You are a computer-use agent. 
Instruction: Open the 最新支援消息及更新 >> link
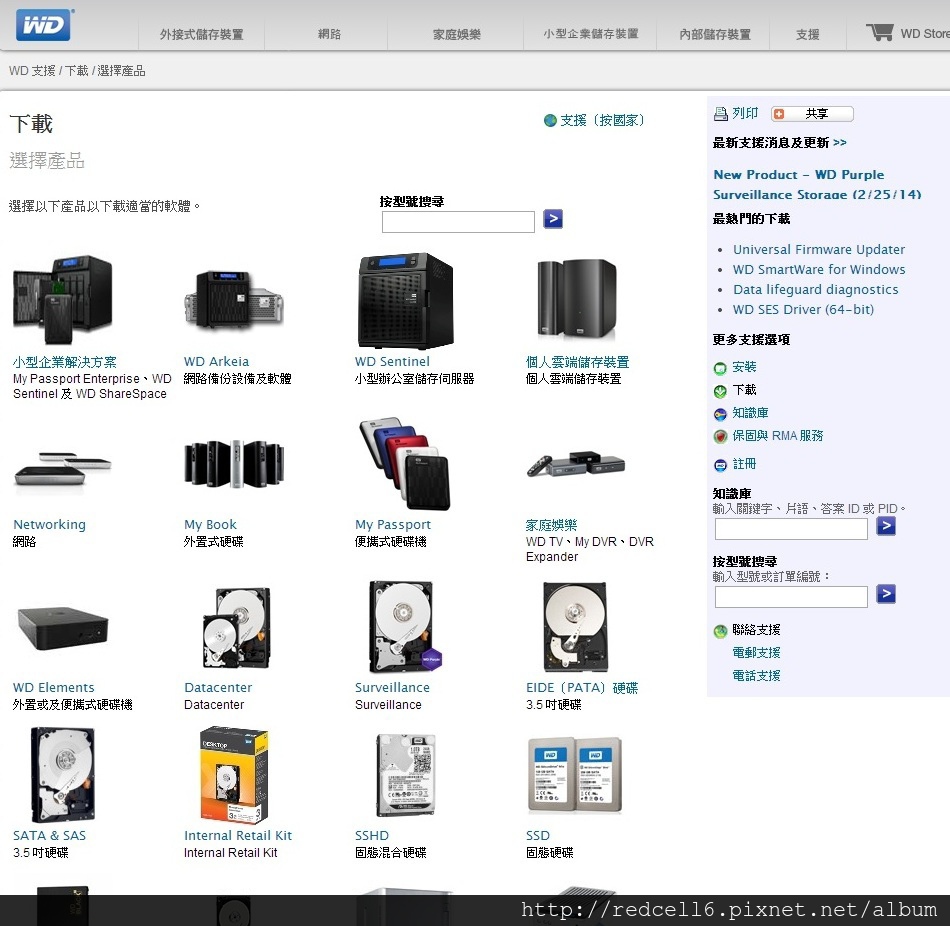coord(779,143)
